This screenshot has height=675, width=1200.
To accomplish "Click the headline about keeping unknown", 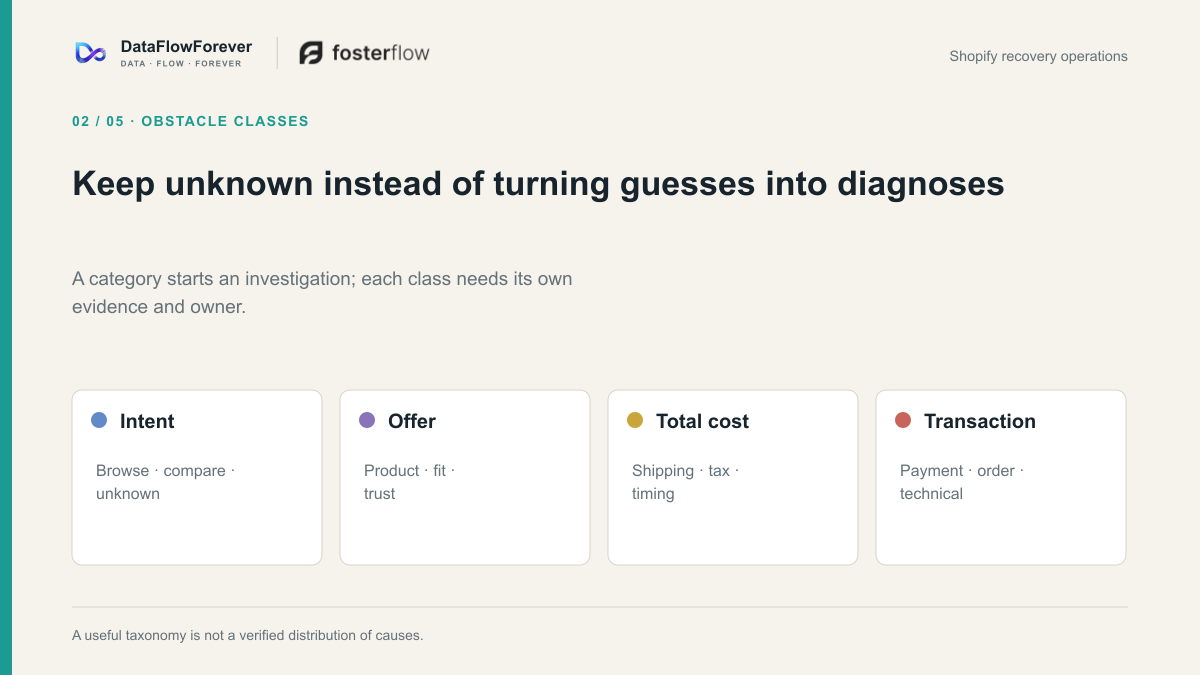I will pyautogui.click(x=538, y=183).
